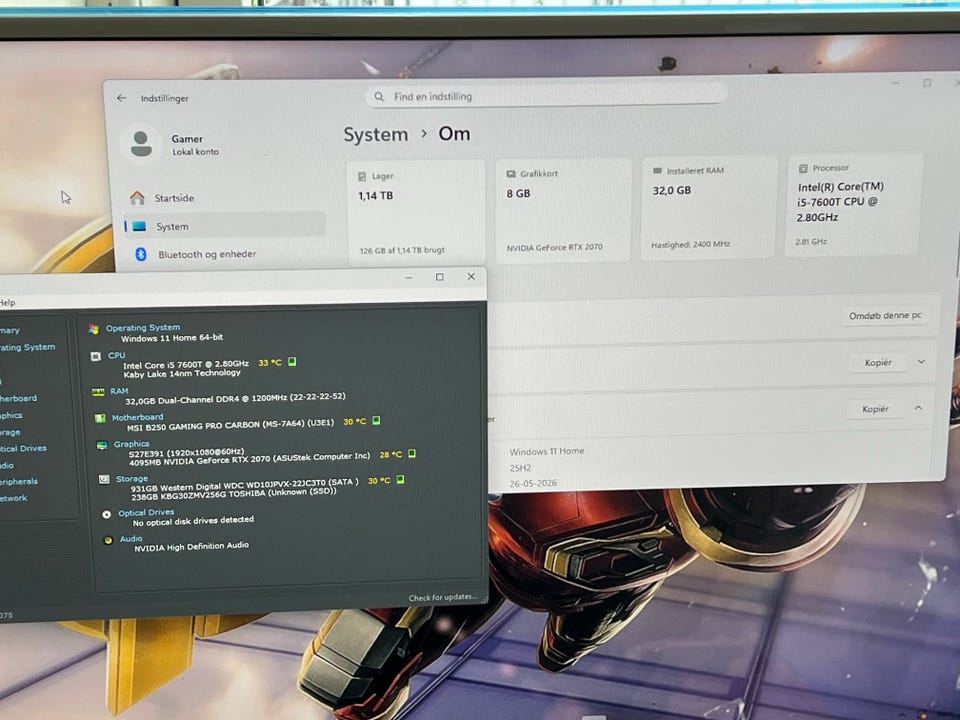Select the System monitor icon in sidebar
This screenshot has height=720, width=960.
[x=140, y=227]
